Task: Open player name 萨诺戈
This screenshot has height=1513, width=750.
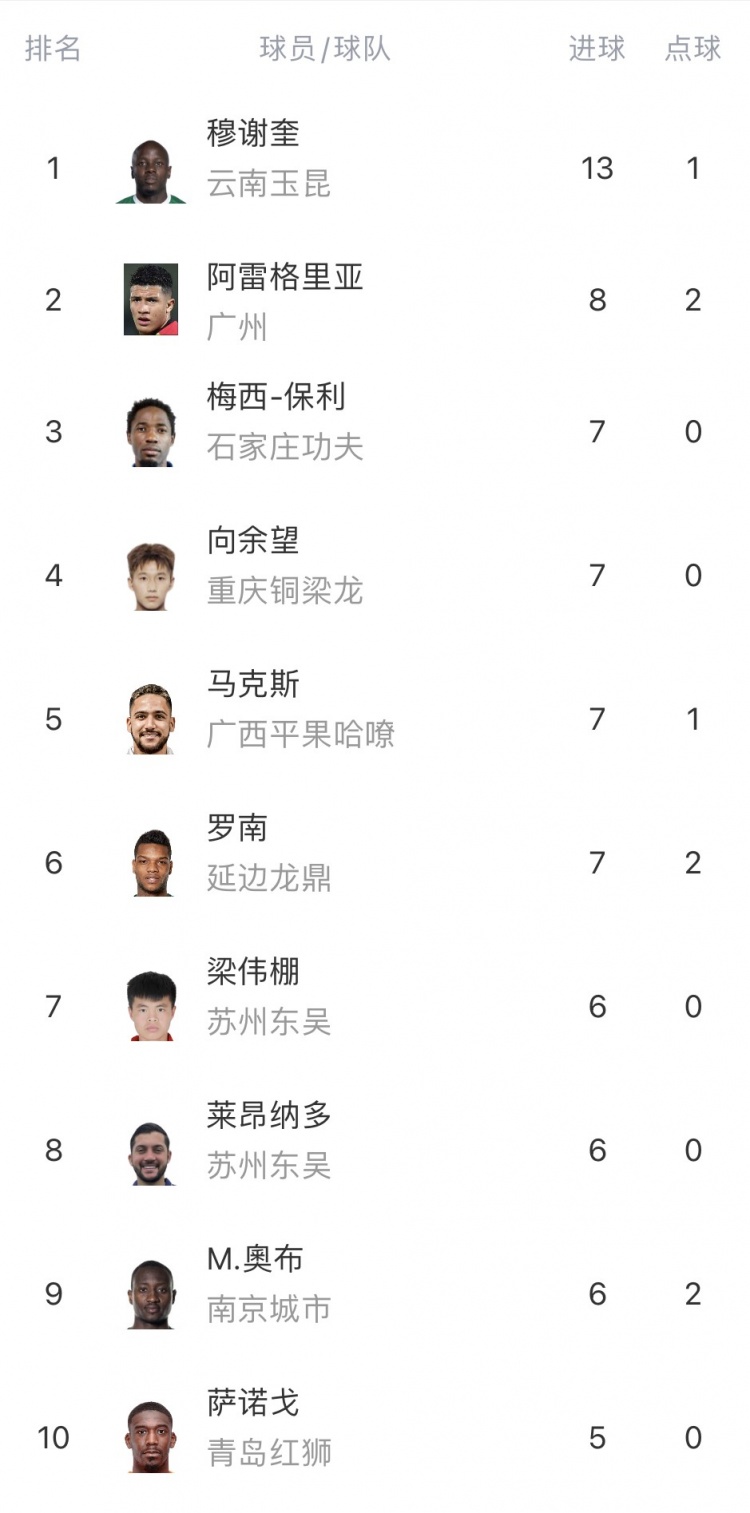Action: point(253,1403)
